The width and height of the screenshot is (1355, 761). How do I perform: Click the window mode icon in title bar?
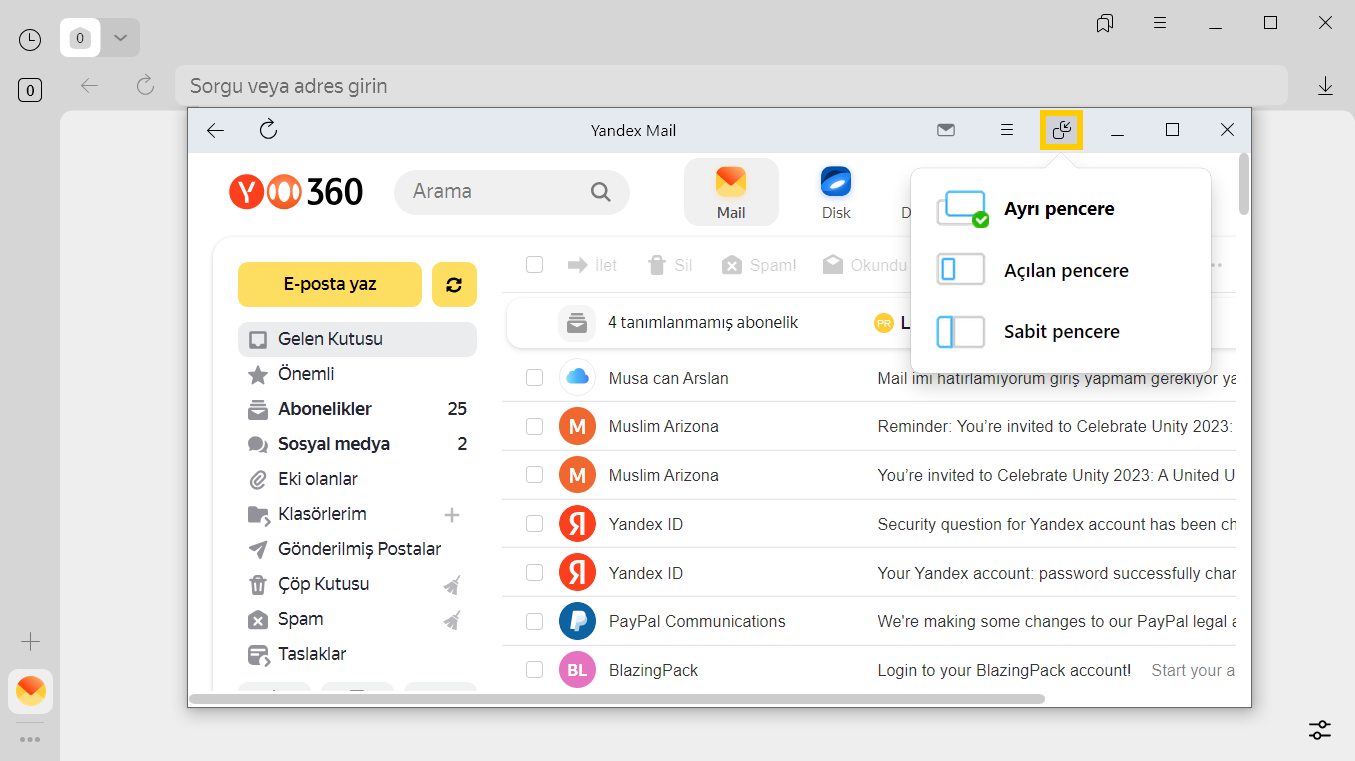(x=1062, y=130)
